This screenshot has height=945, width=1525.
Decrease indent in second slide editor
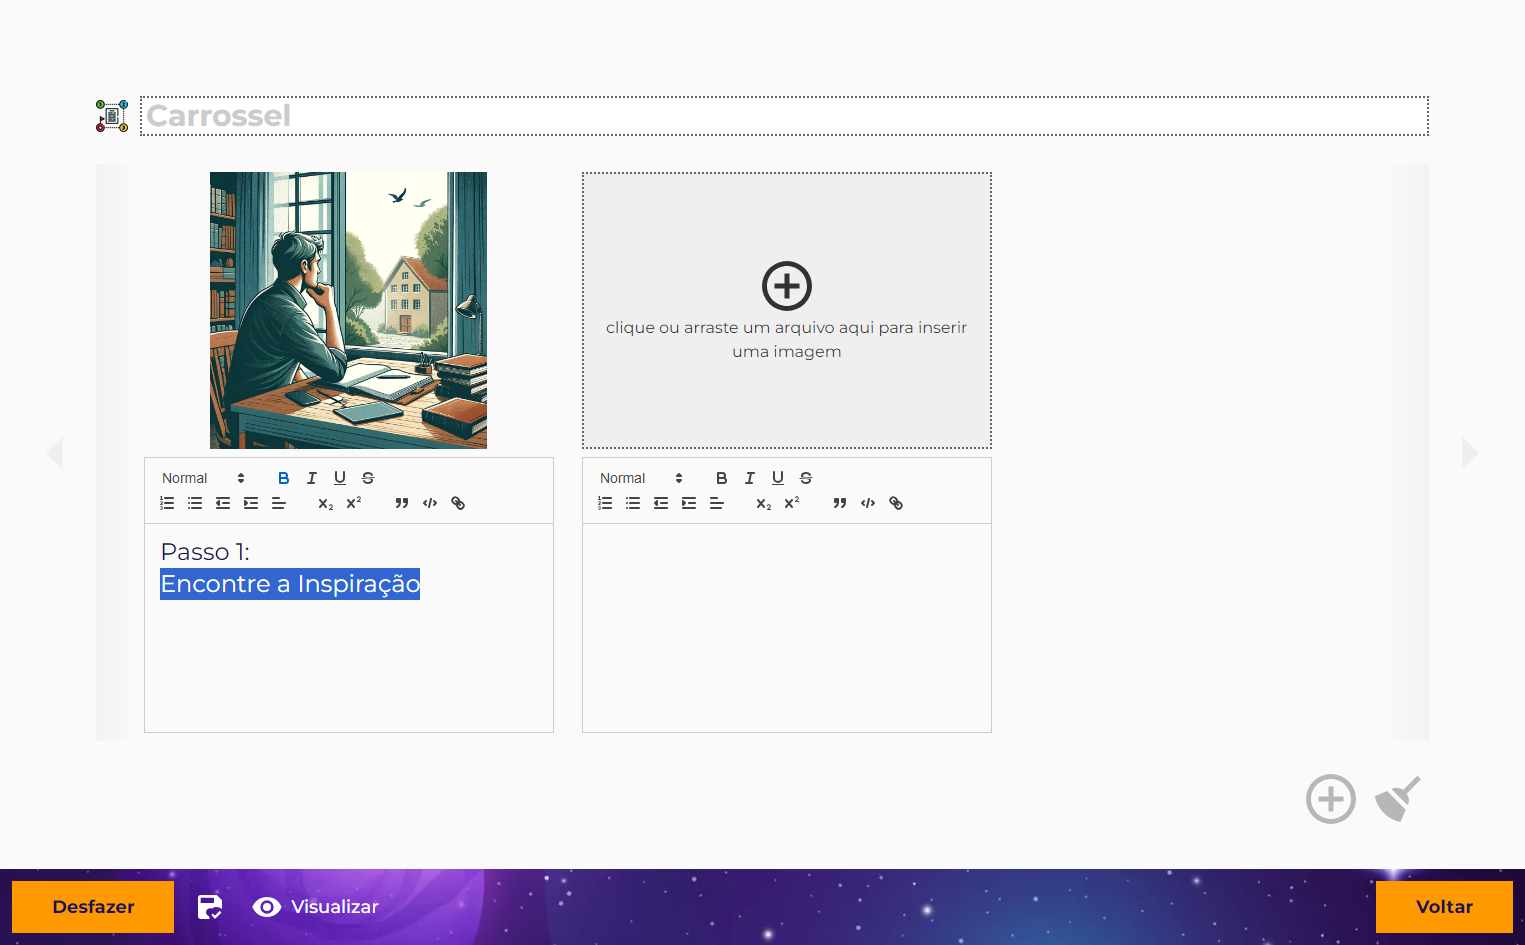tap(661, 503)
